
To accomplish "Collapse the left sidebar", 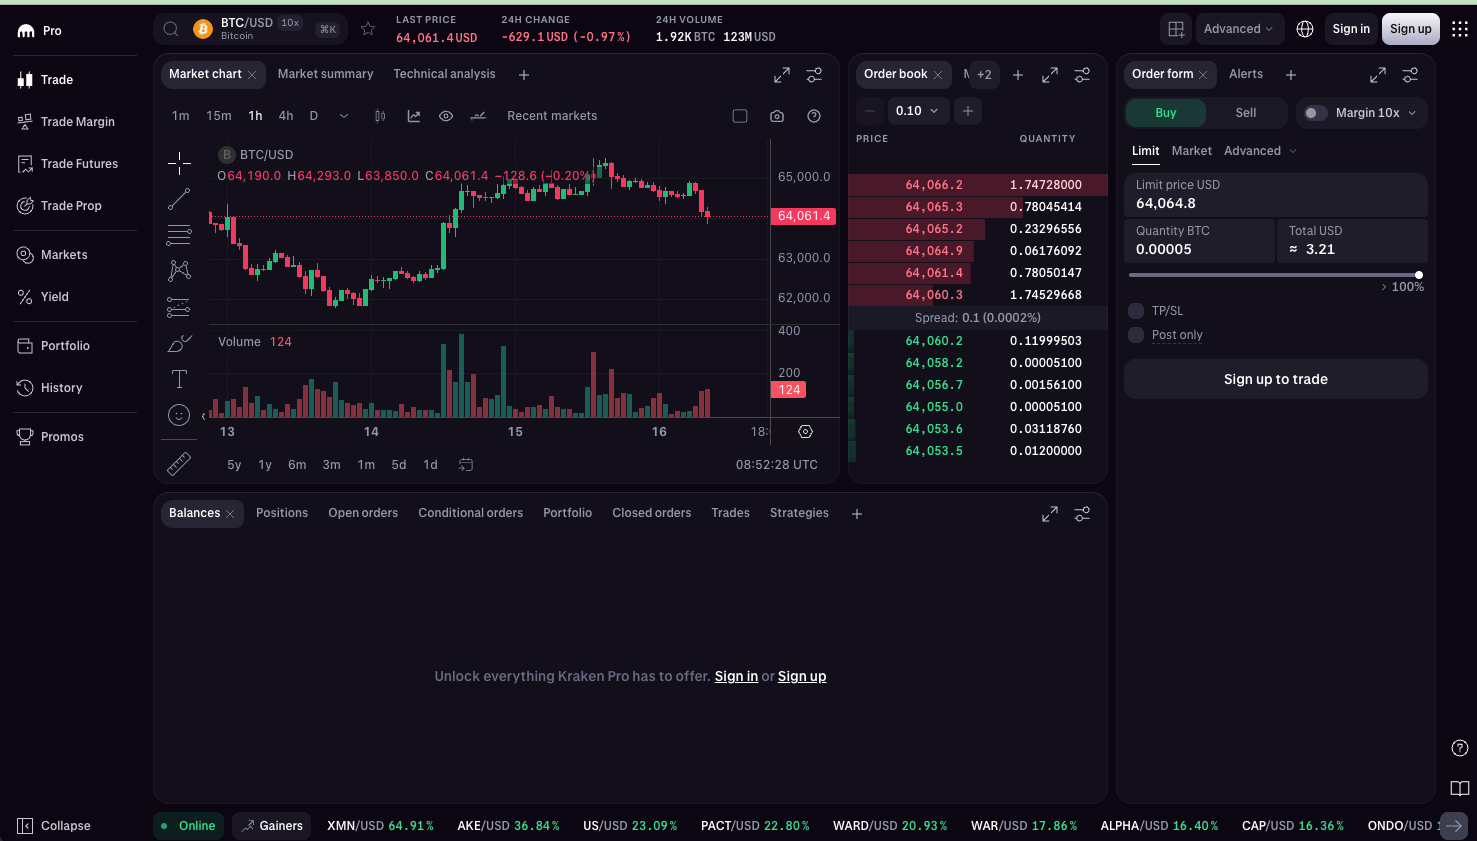I will (x=54, y=826).
